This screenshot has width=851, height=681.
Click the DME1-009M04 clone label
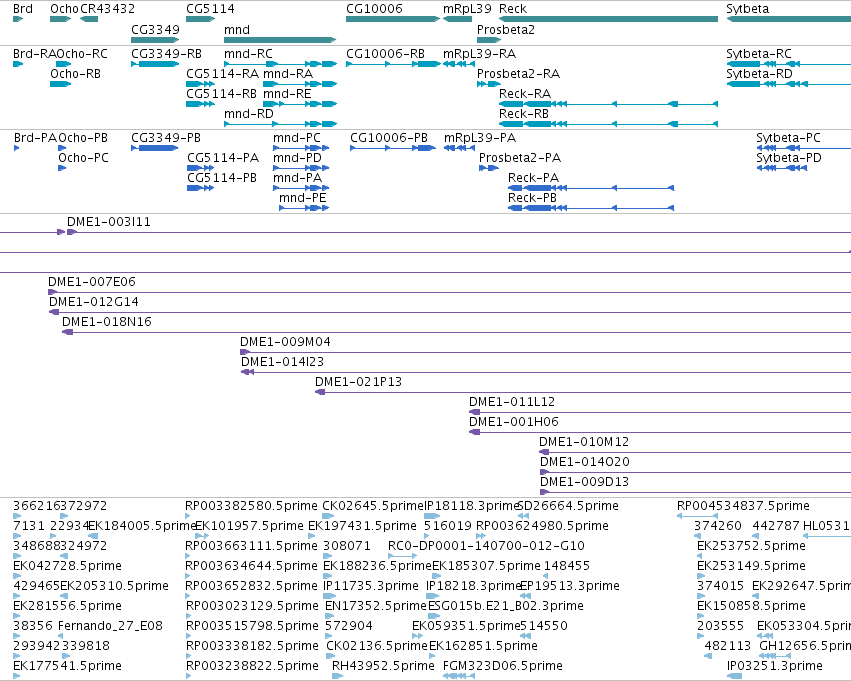coord(285,342)
